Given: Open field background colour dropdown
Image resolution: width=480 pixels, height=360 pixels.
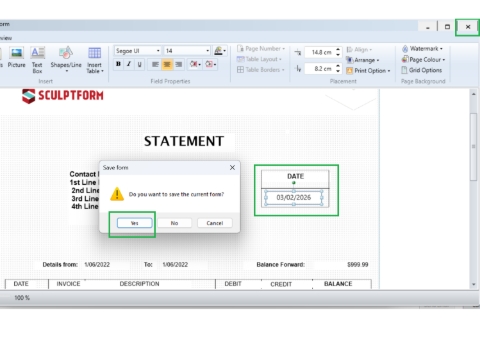Looking at the screenshot, I should pos(195,64).
